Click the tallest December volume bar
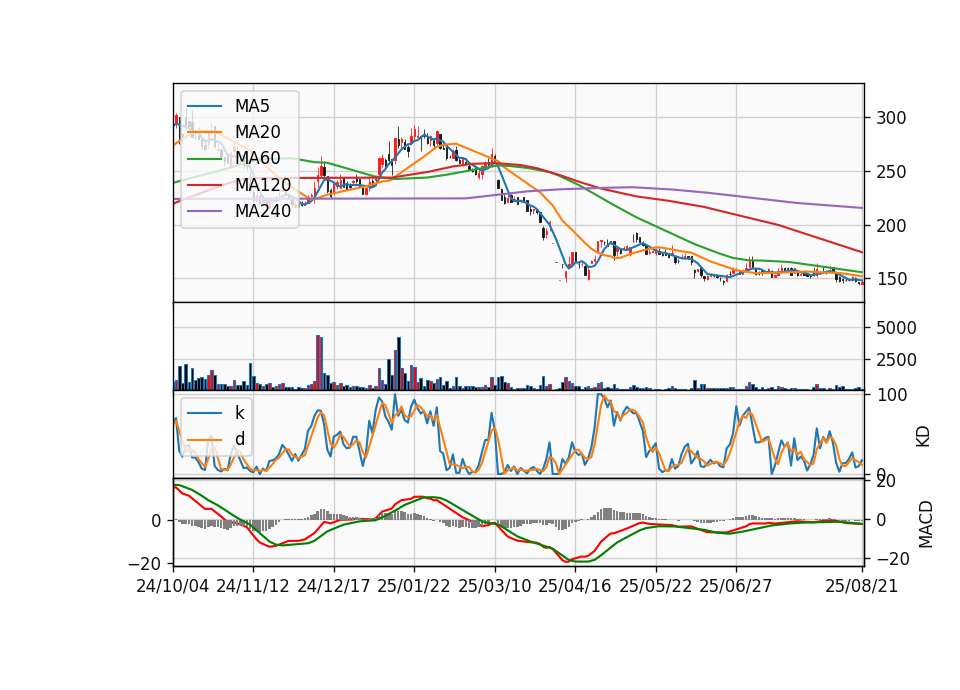This screenshot has width=960, height=690. [318, 362]
